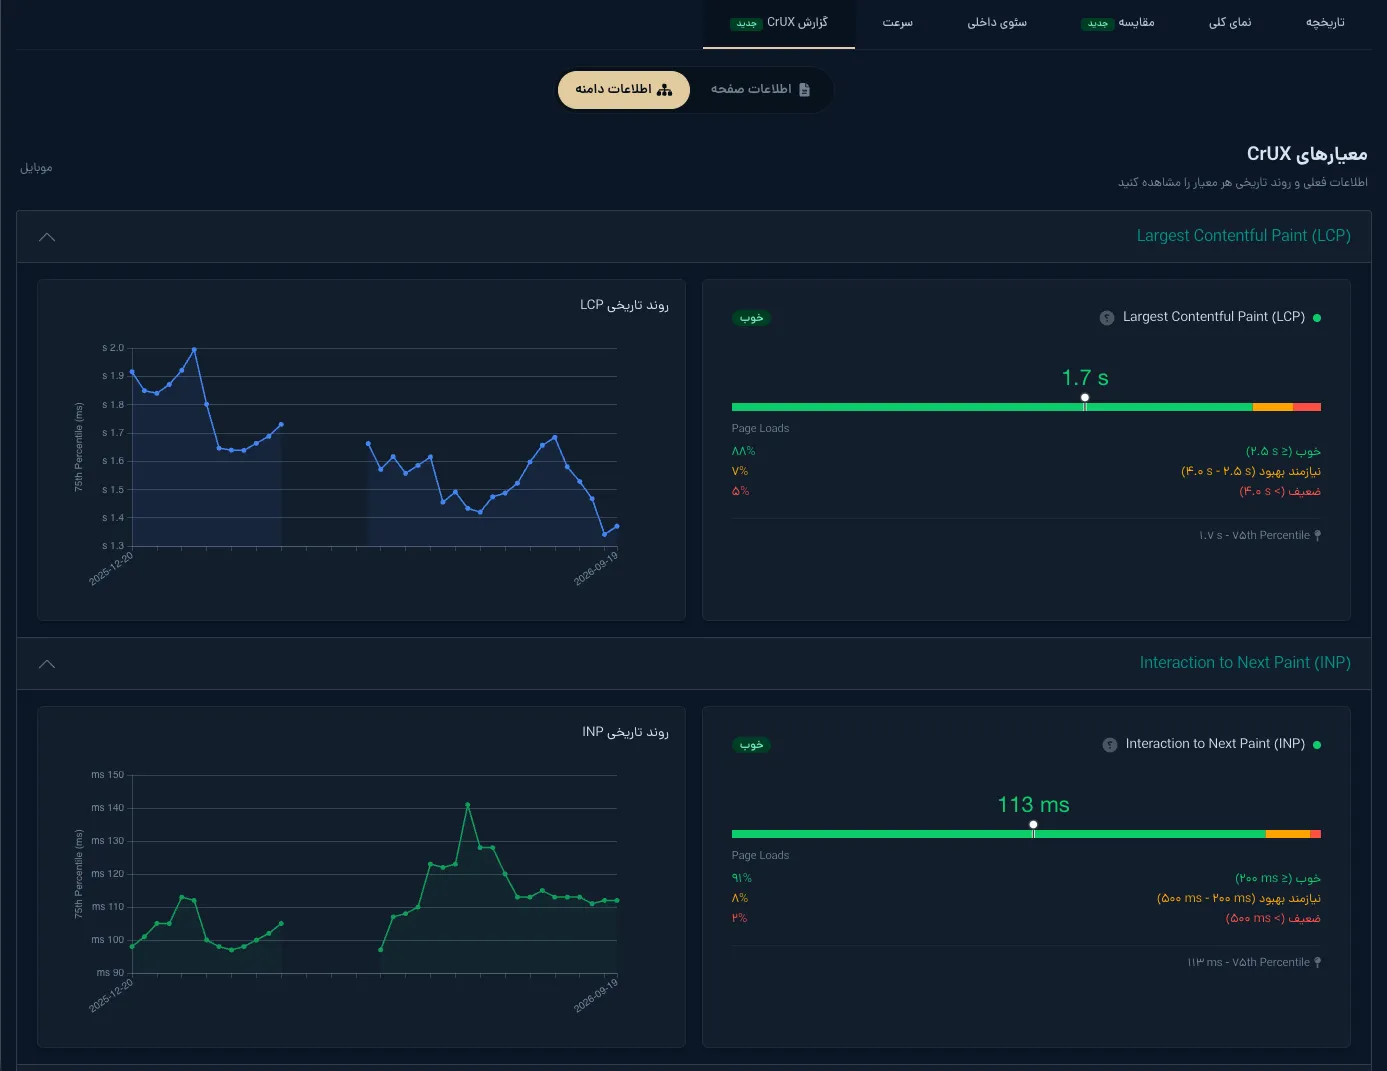
Task: Click the document icon in اطلاعات صفحه
Action: click(804, 90)
